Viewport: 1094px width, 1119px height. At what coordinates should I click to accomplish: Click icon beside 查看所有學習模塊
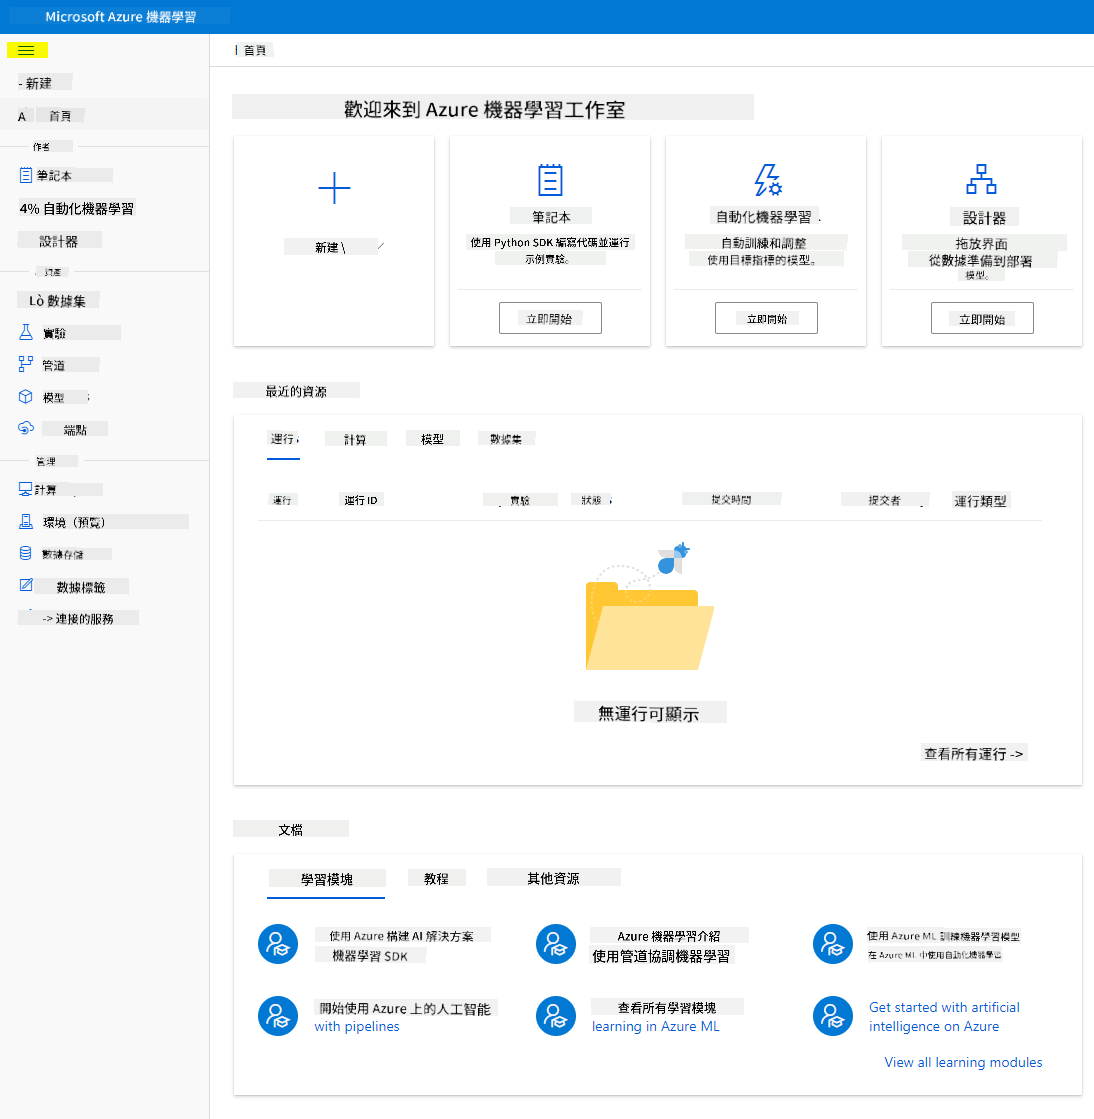556,1016
